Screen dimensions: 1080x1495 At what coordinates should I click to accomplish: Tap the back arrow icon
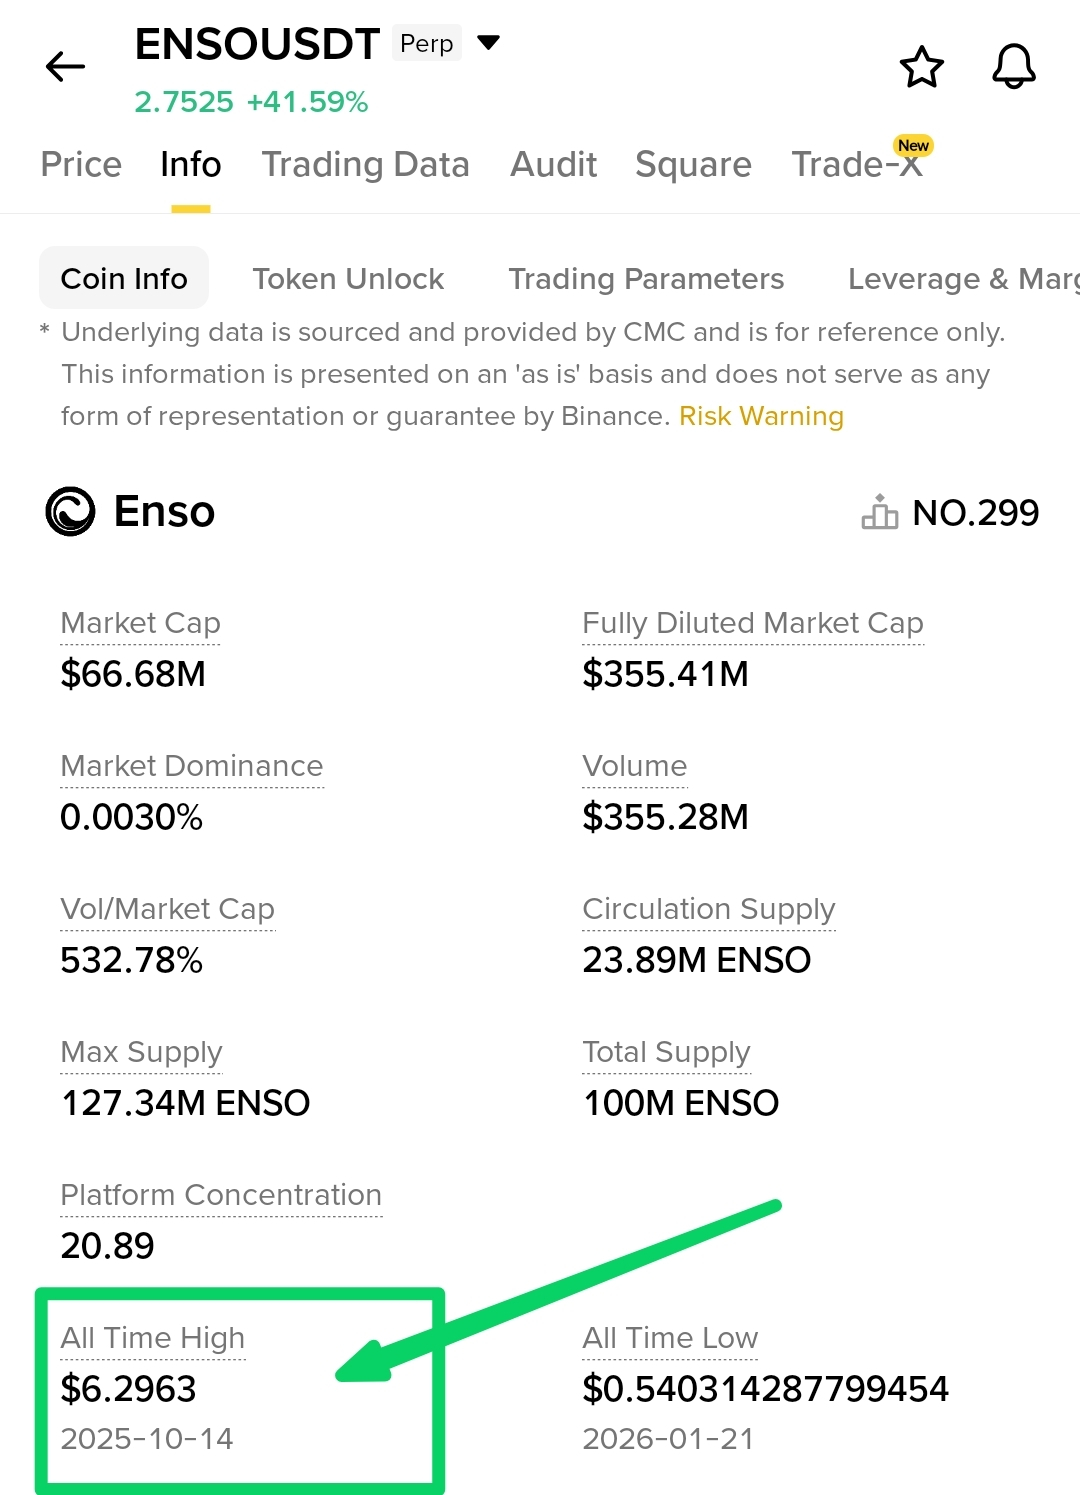click(66, 67)
